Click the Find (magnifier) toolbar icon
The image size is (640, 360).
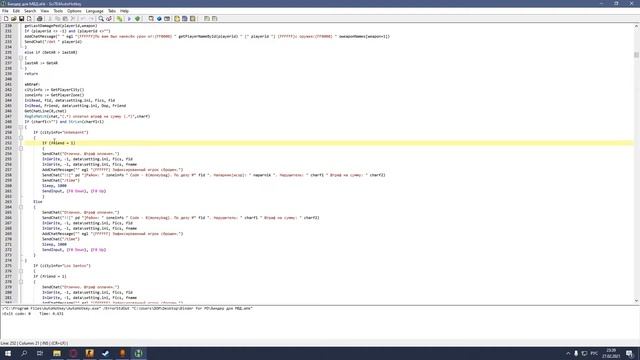(101, 18)
